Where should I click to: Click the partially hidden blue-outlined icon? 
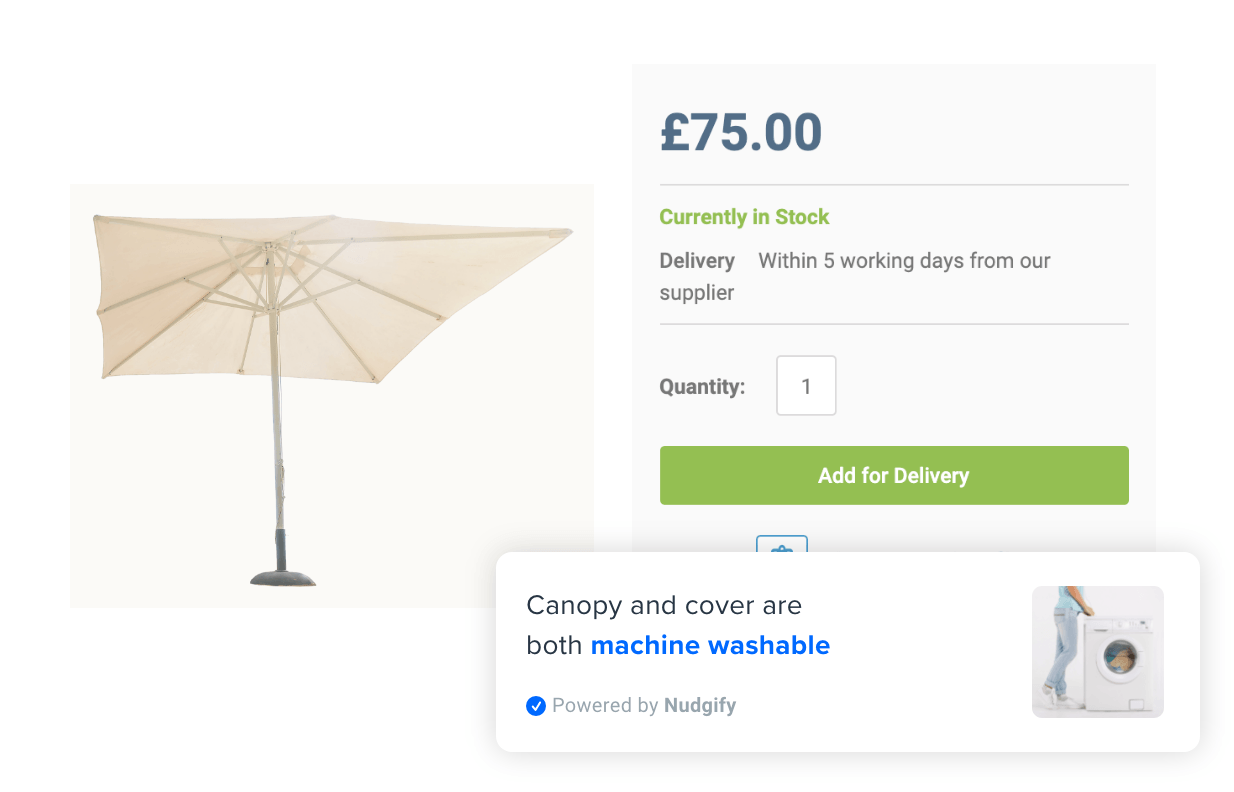781,544
